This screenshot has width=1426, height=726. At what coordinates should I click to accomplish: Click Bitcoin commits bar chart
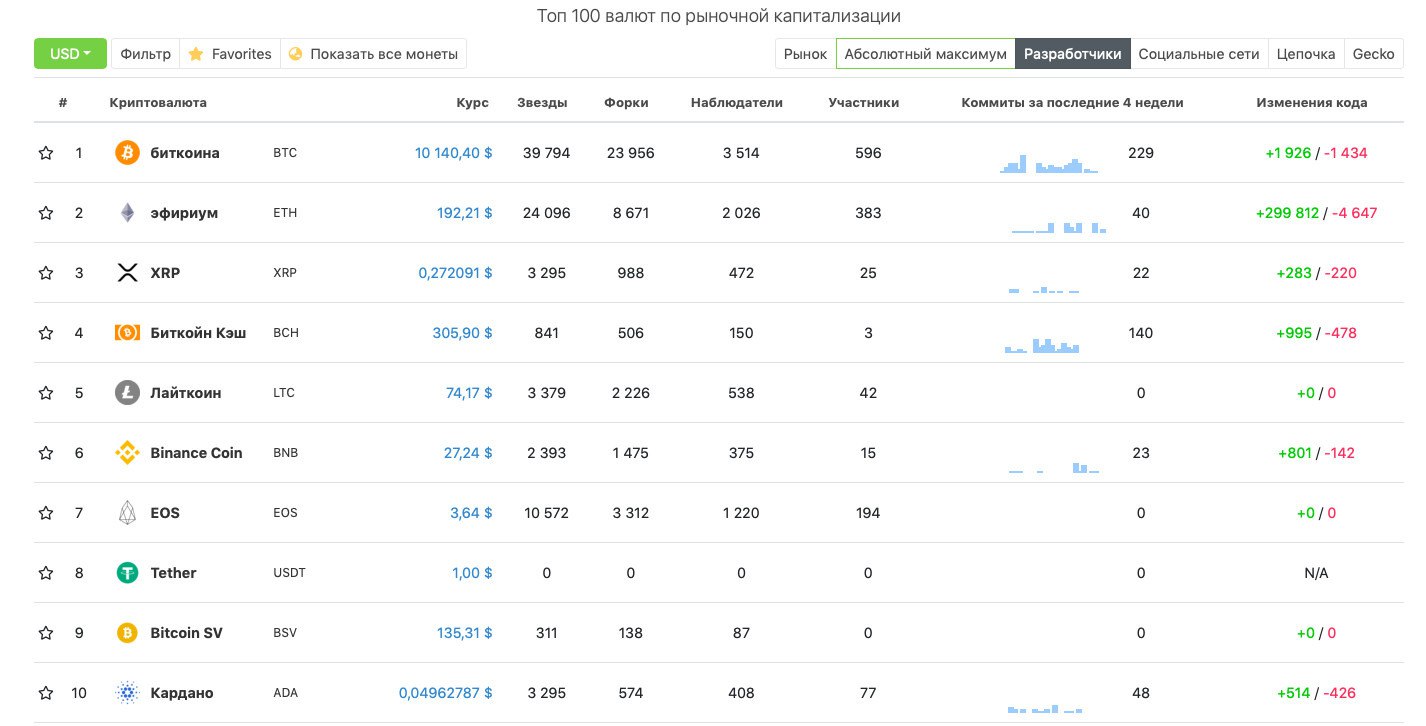point(1049,164)
